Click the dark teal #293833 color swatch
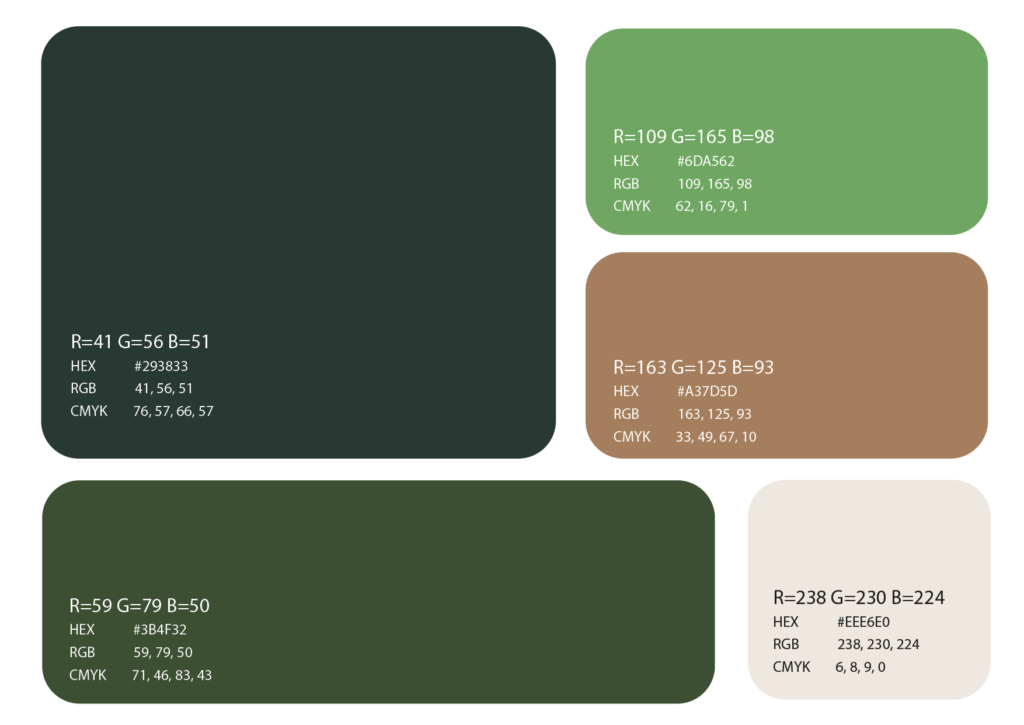Image resolution: width=1024 pixels, height=725 pixels. 298,242
